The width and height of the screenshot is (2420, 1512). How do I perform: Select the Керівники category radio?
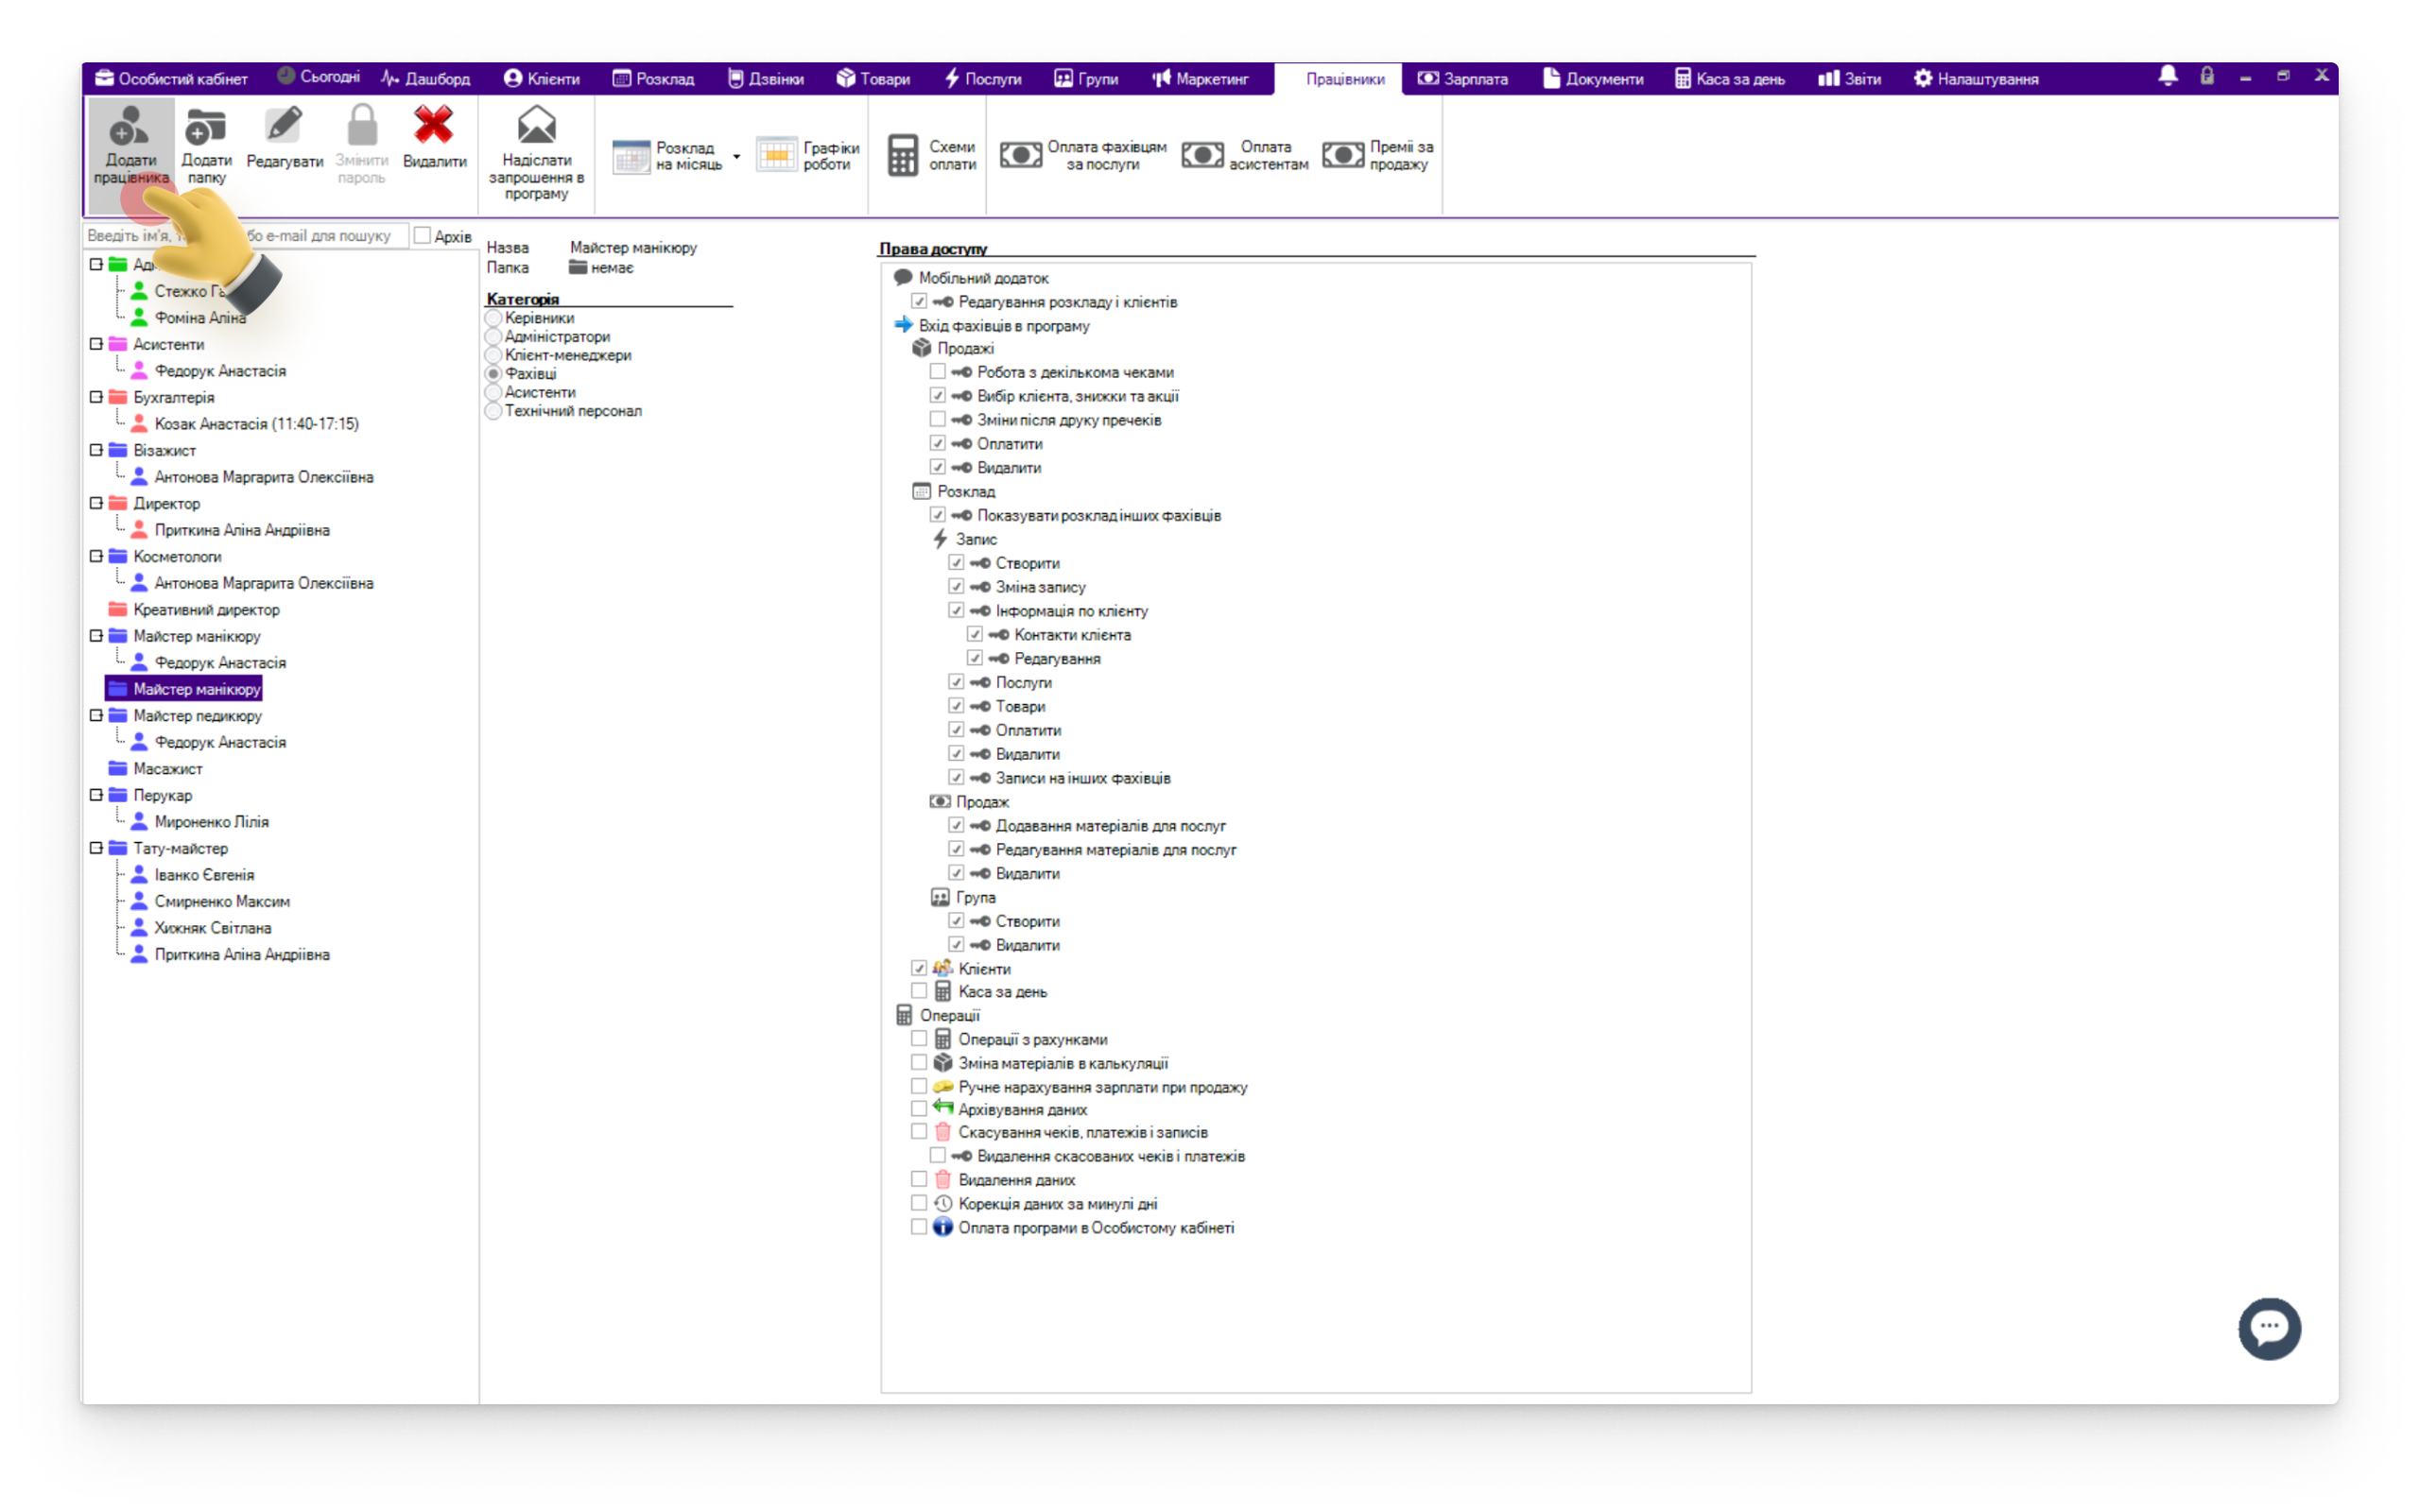(x=493, y=318)
